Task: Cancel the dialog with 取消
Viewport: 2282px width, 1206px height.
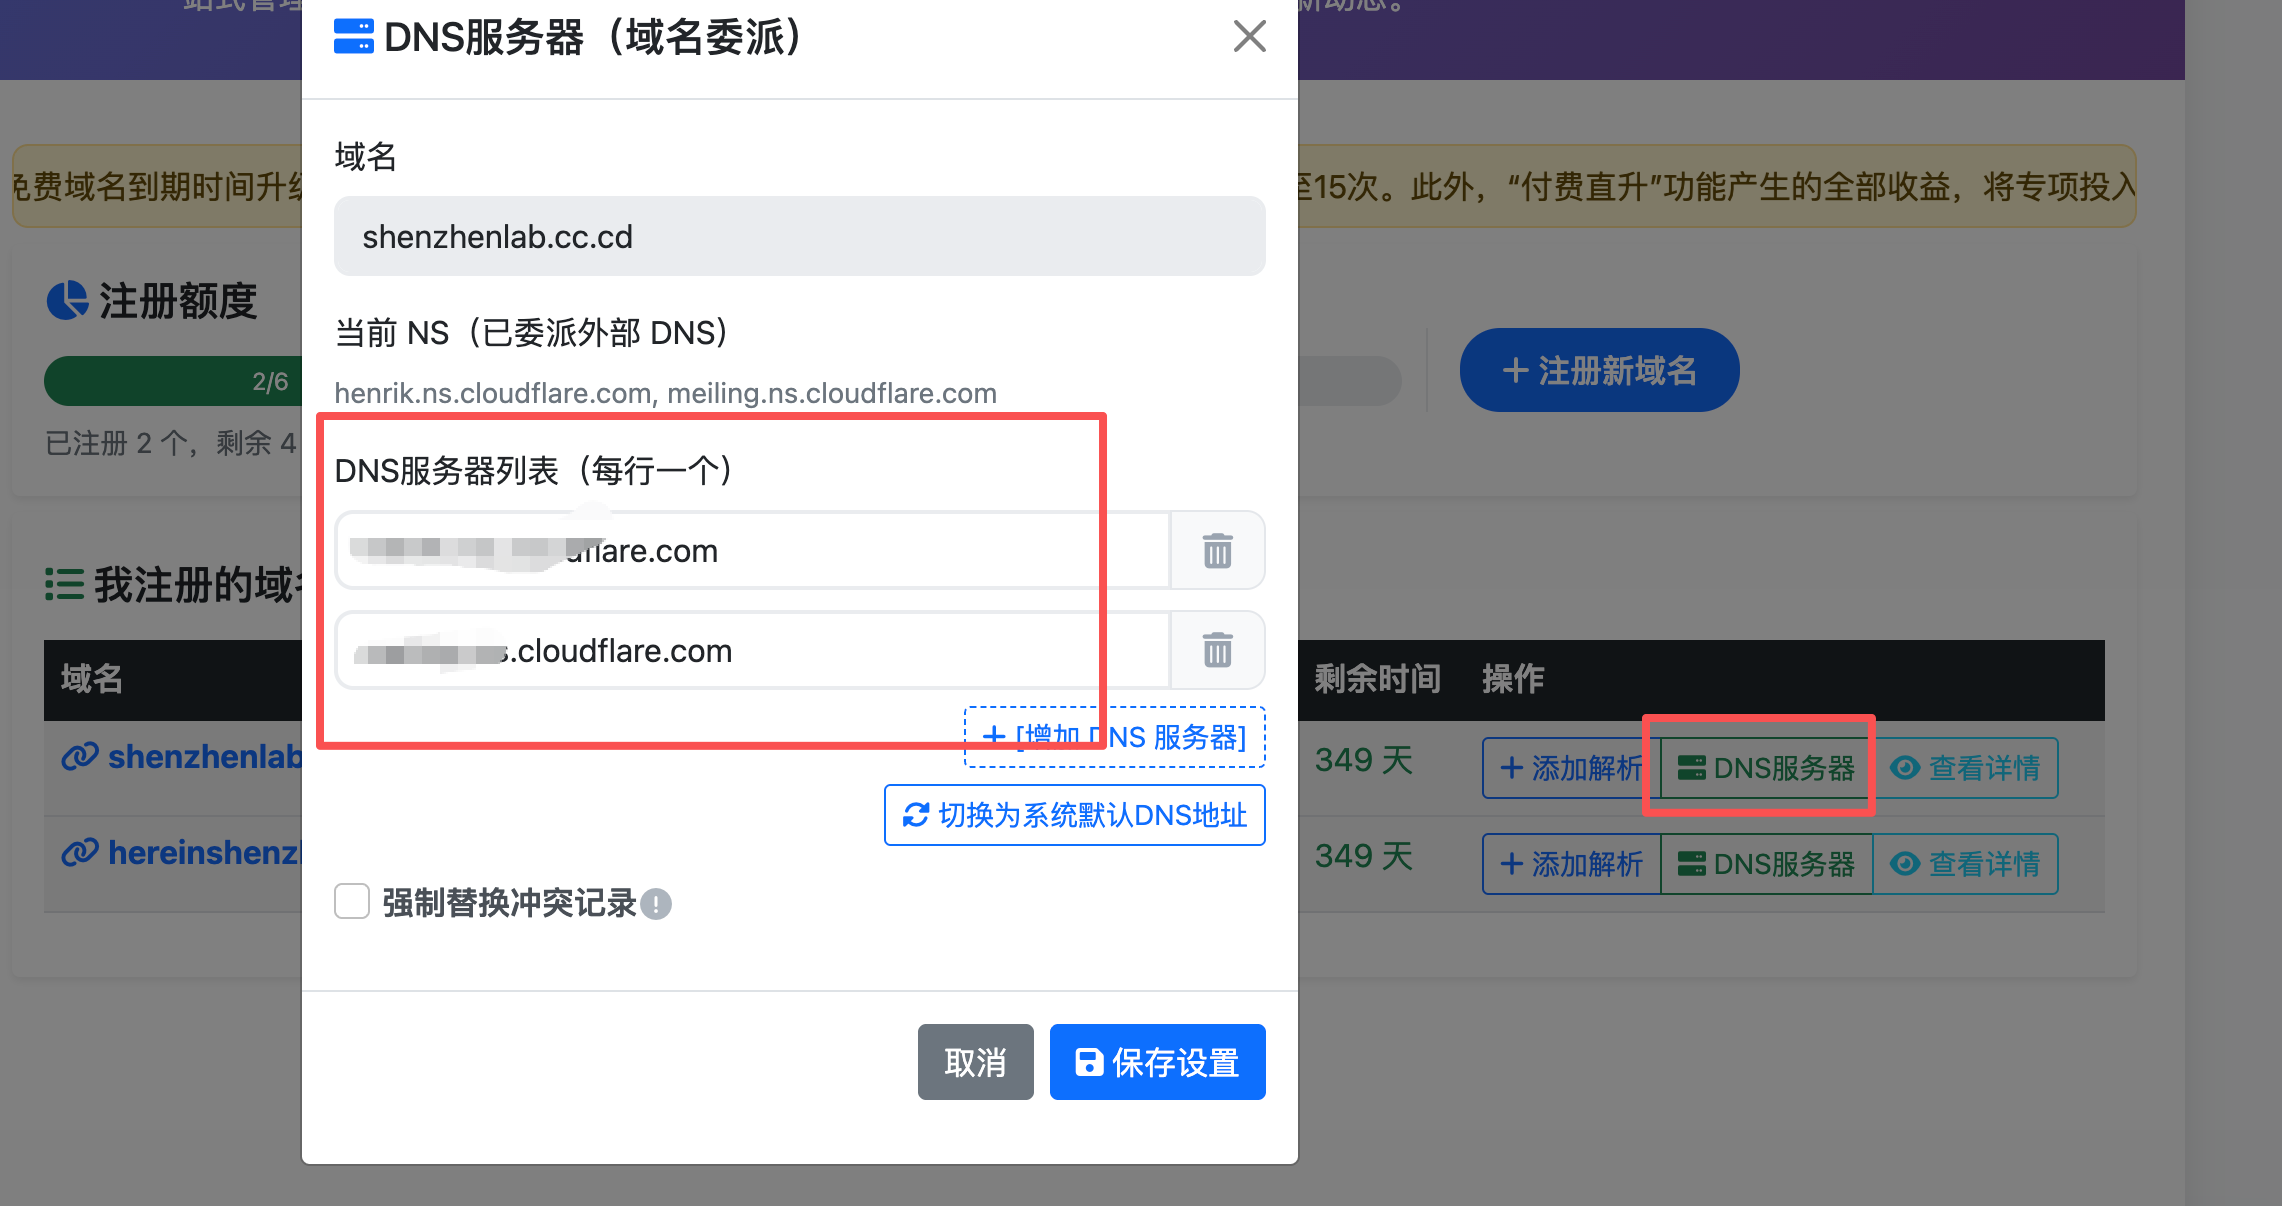Action: point(976,1062)
